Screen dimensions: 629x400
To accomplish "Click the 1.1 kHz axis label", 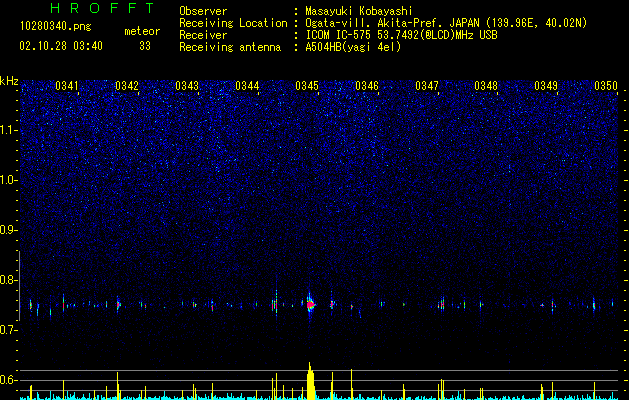I will pos(8,130).
